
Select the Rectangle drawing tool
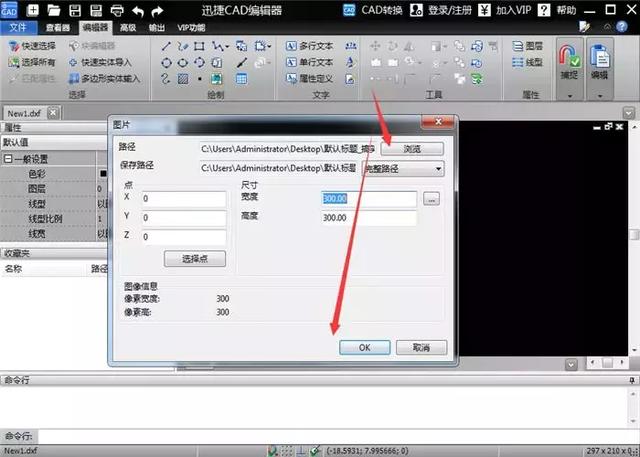pos(199,46)
